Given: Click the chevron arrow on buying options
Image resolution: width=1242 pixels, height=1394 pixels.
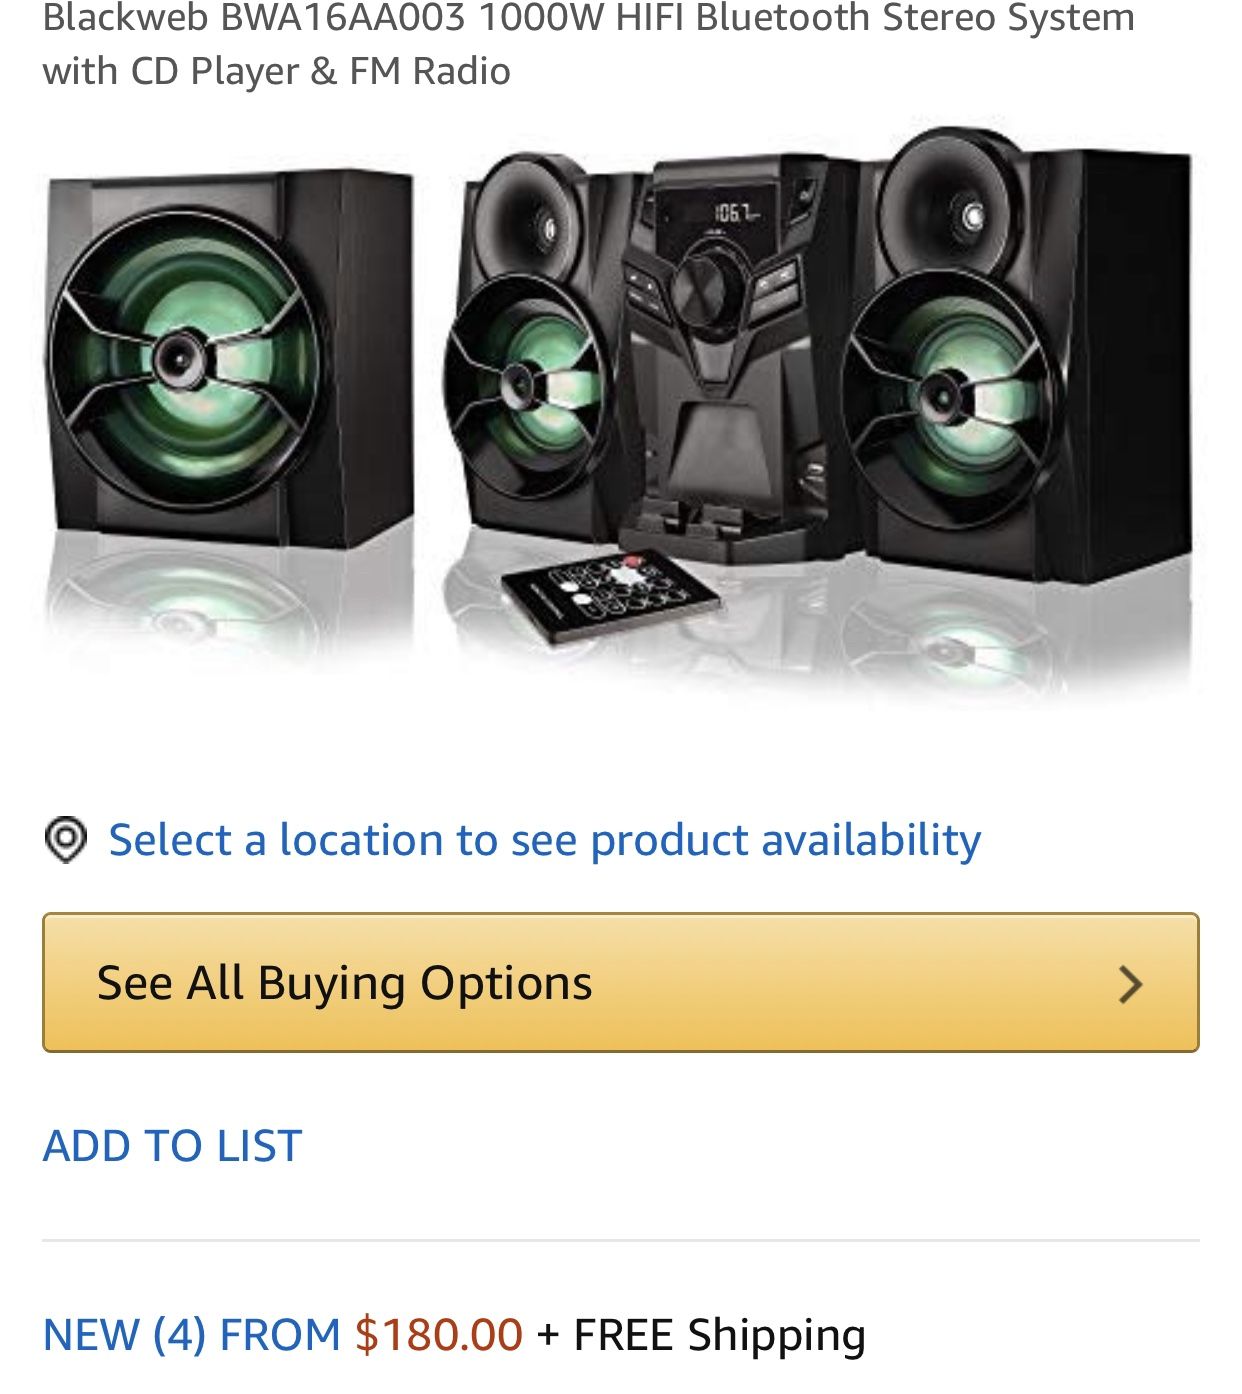Looking at the screenshot, I should tap(1130, 984).
